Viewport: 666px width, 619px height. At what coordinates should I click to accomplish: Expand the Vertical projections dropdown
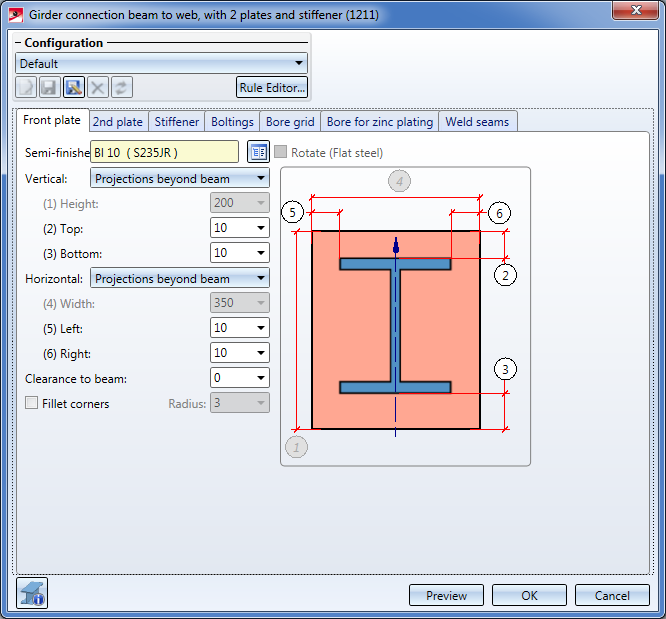(x=179, y=179)
